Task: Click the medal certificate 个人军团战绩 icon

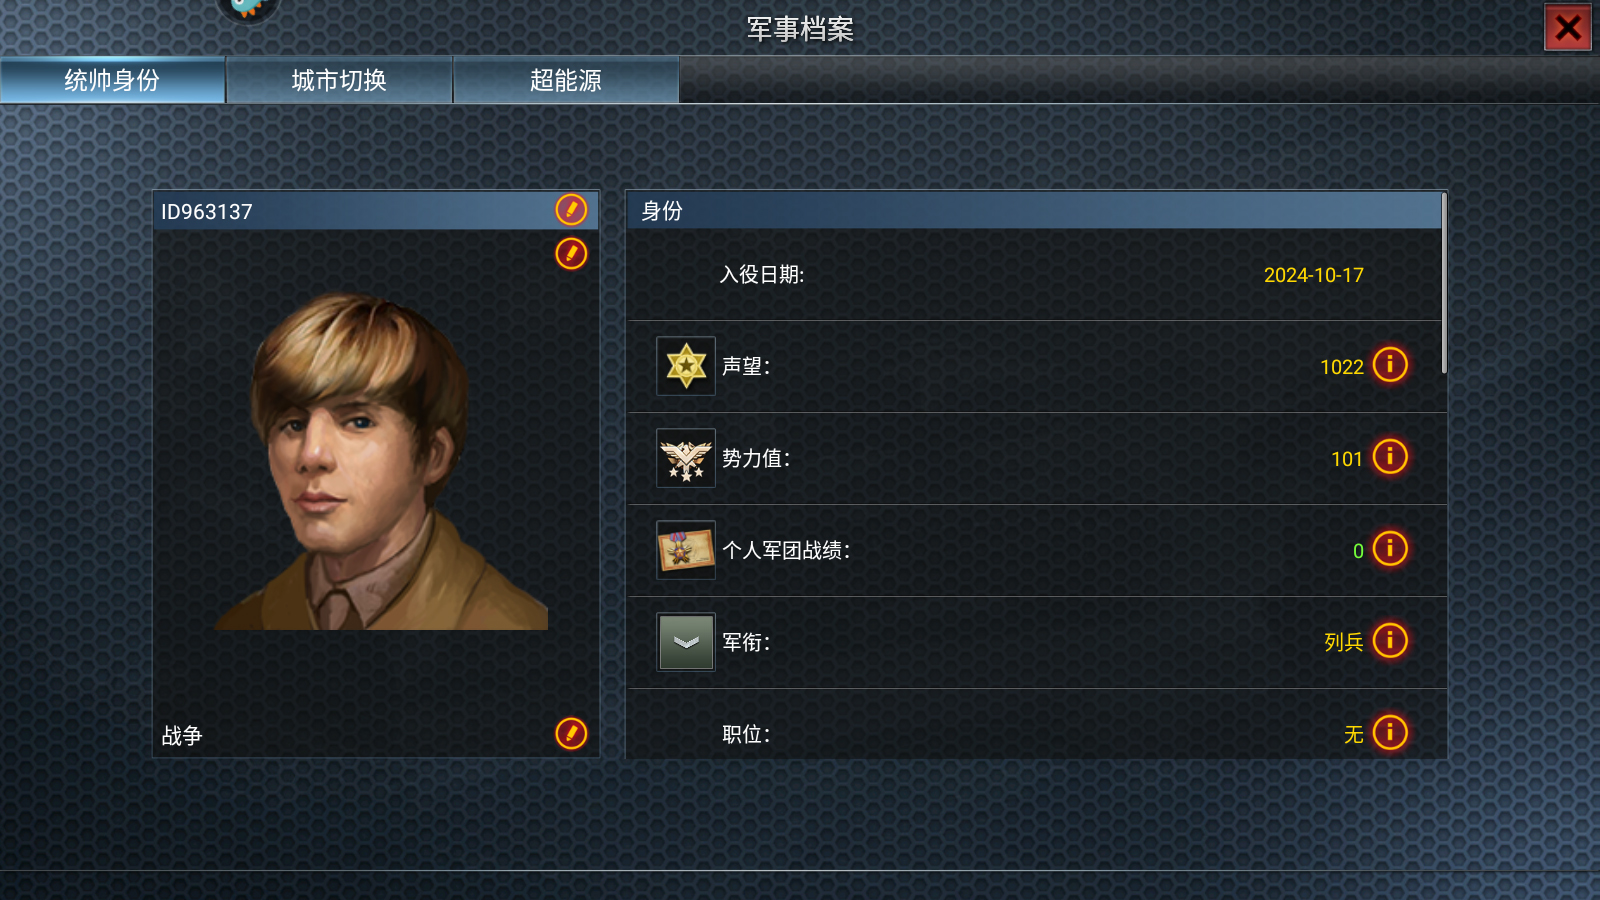Action: [x=686, y=550]
